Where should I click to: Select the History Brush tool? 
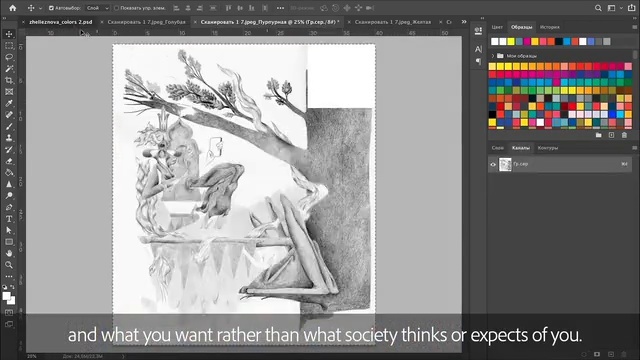coord(9,149)
